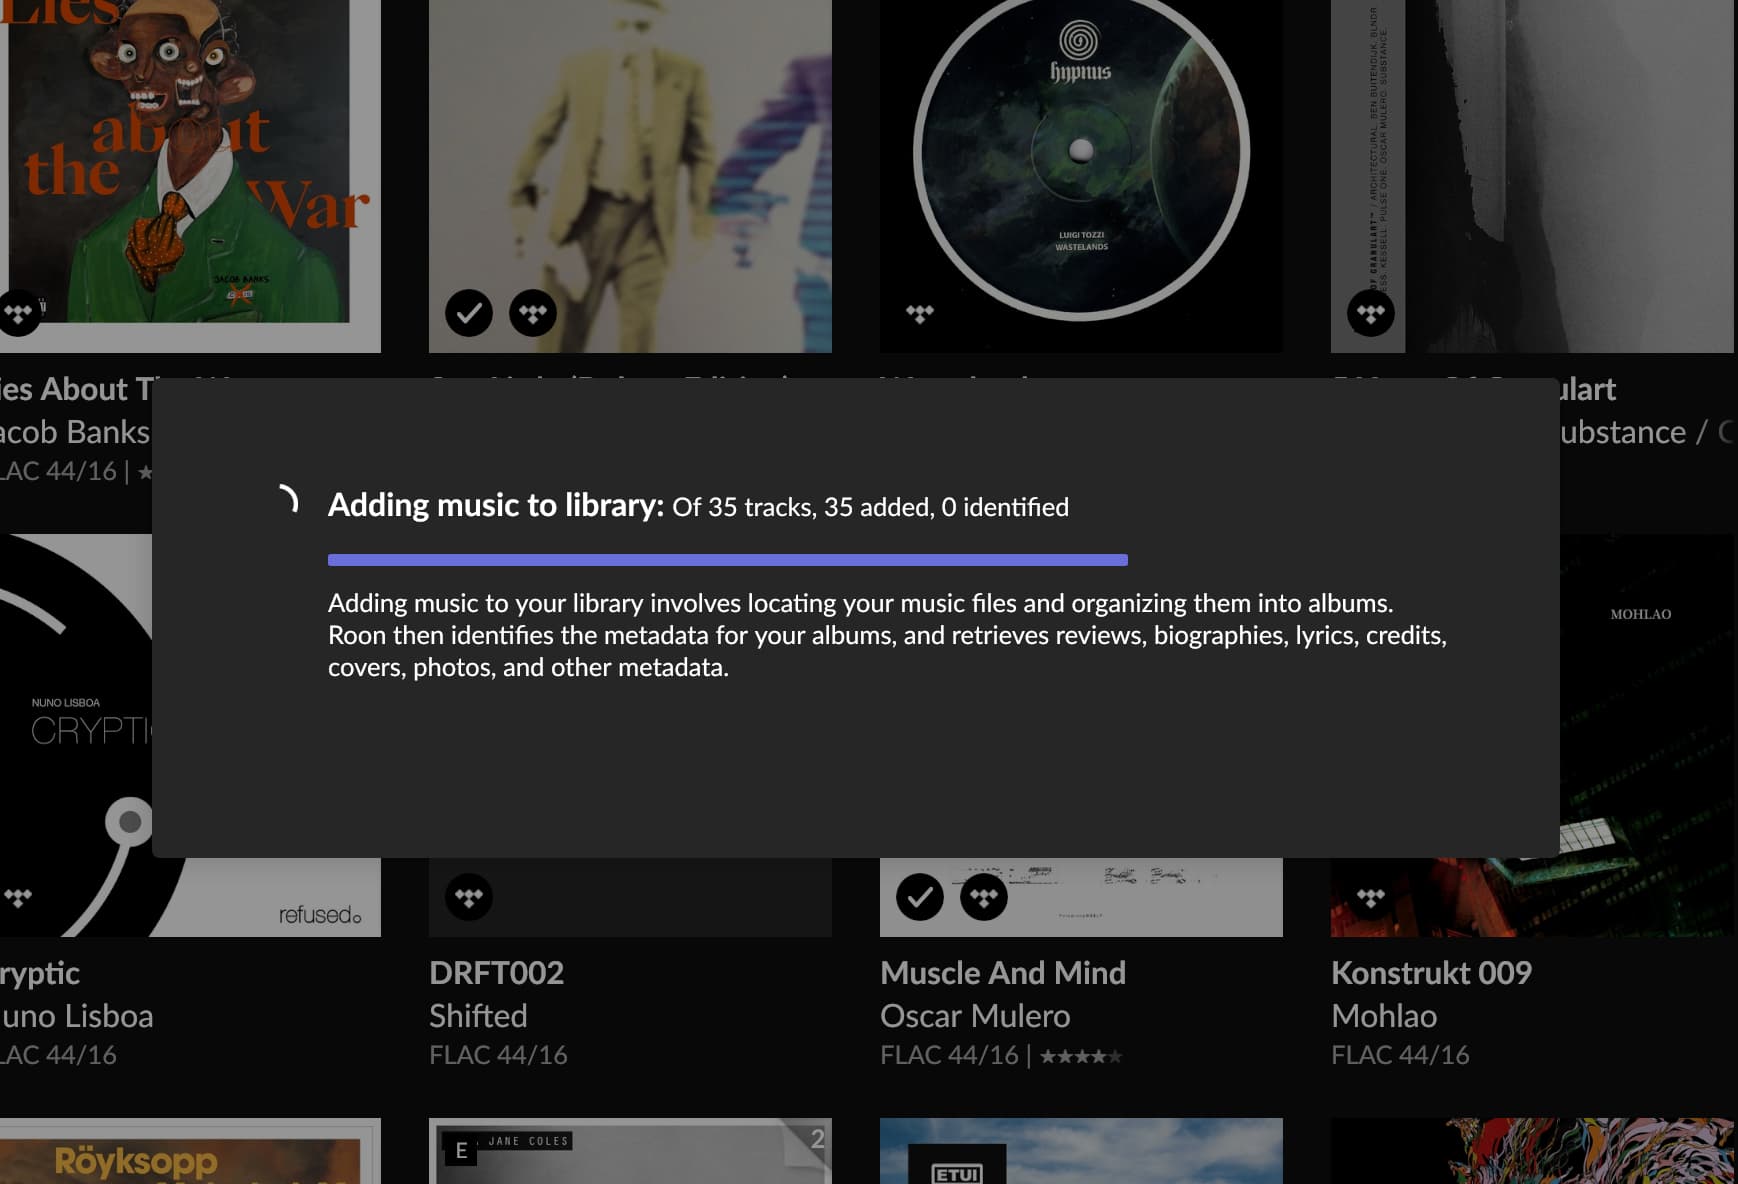Image resolution: width=1738 pixels, height=1184 pixels.
Task: Click 'FLAC 44/16' under Shifted
Action: (498, 1055)
